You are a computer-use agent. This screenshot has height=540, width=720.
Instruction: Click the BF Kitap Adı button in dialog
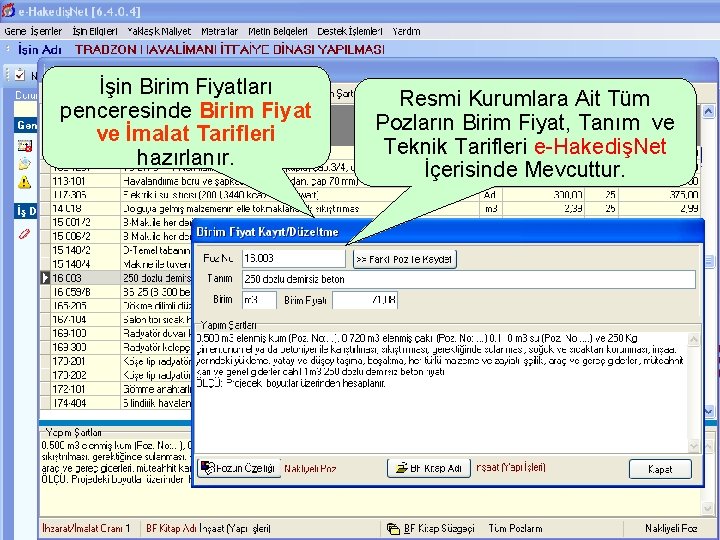(429, 468)
